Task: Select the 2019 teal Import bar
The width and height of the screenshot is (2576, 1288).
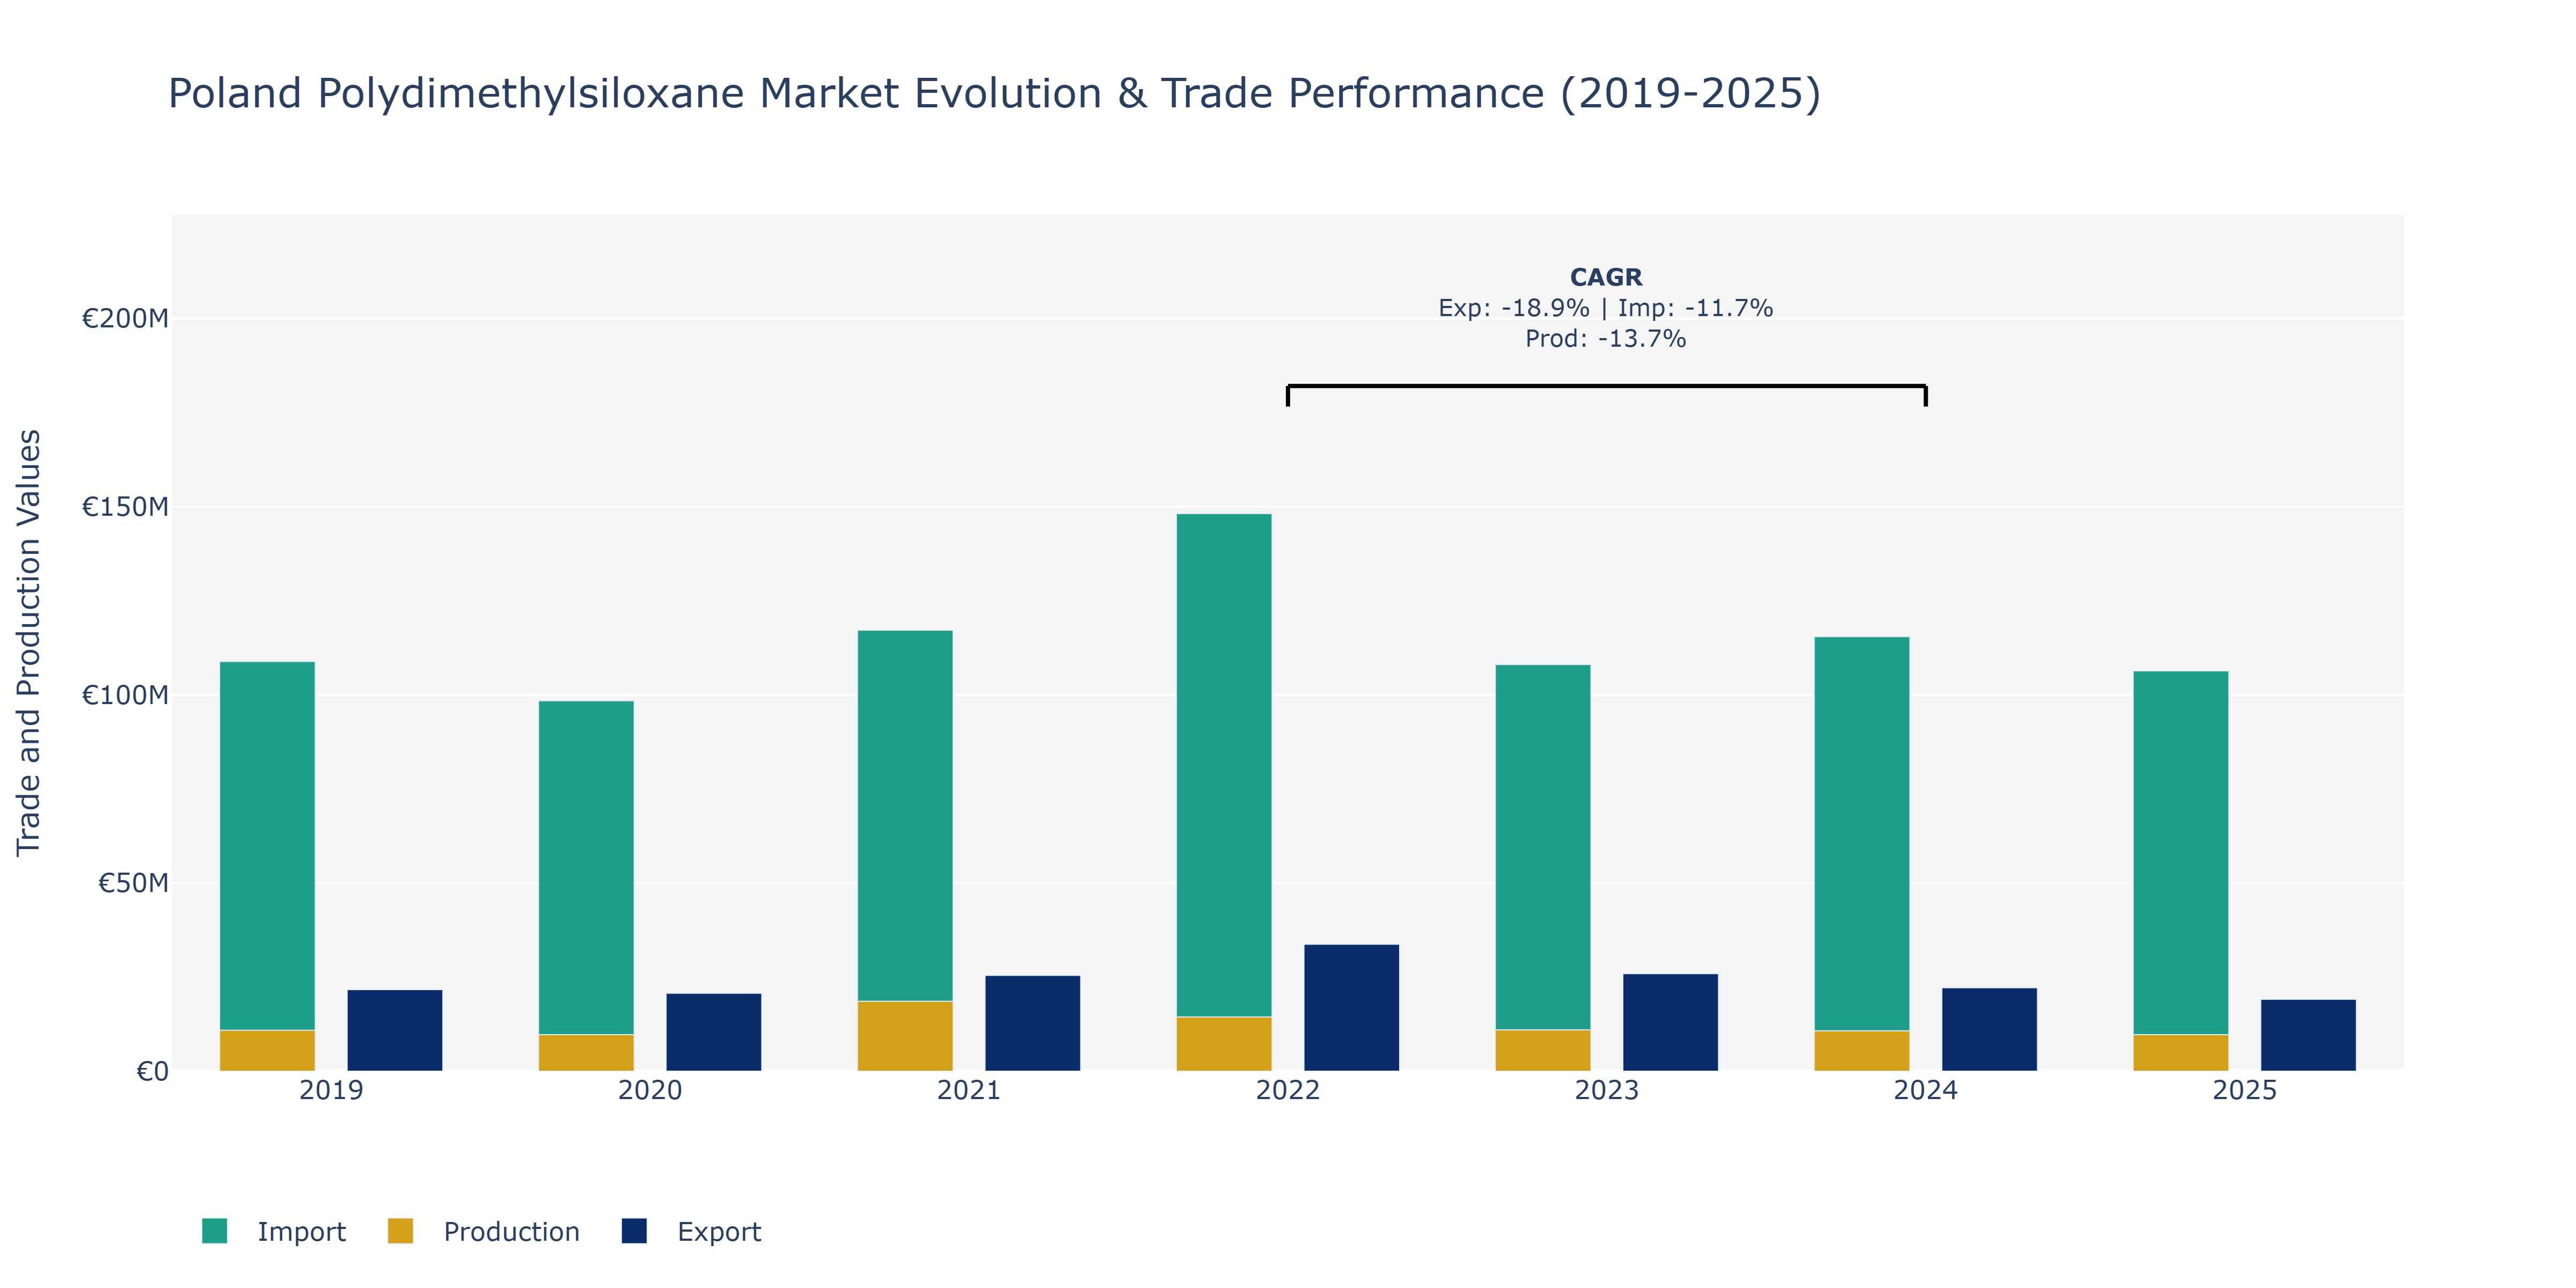Action: coord(267,846)
